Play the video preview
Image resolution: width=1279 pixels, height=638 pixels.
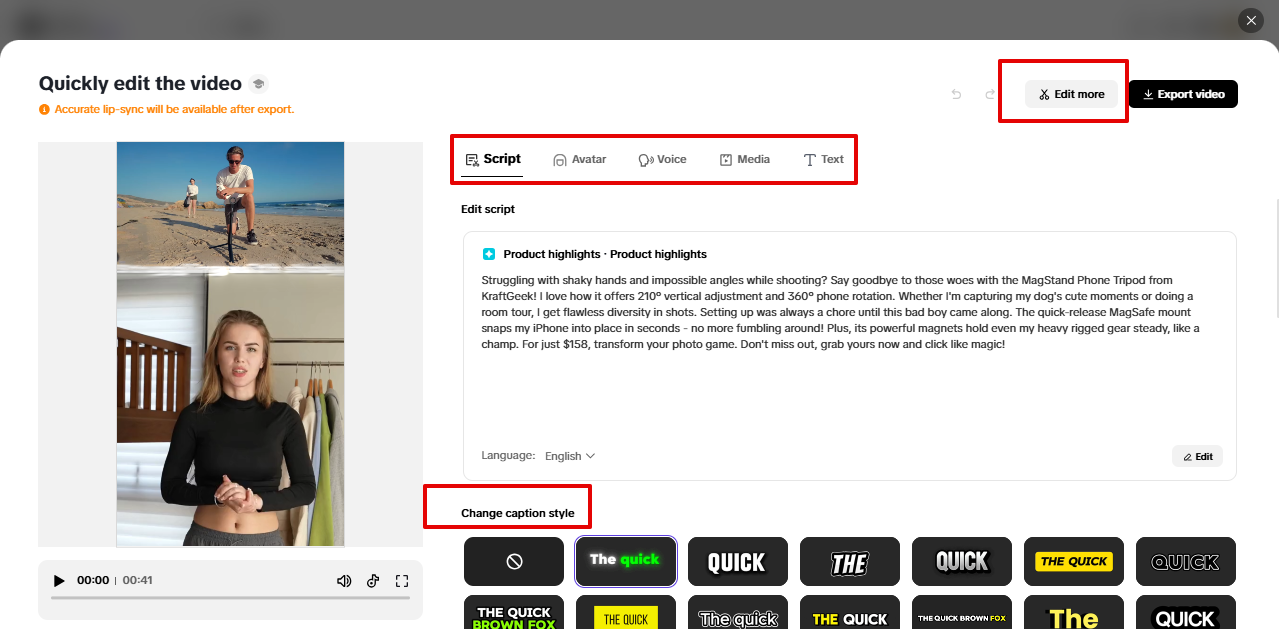click(x=59, y=580)
